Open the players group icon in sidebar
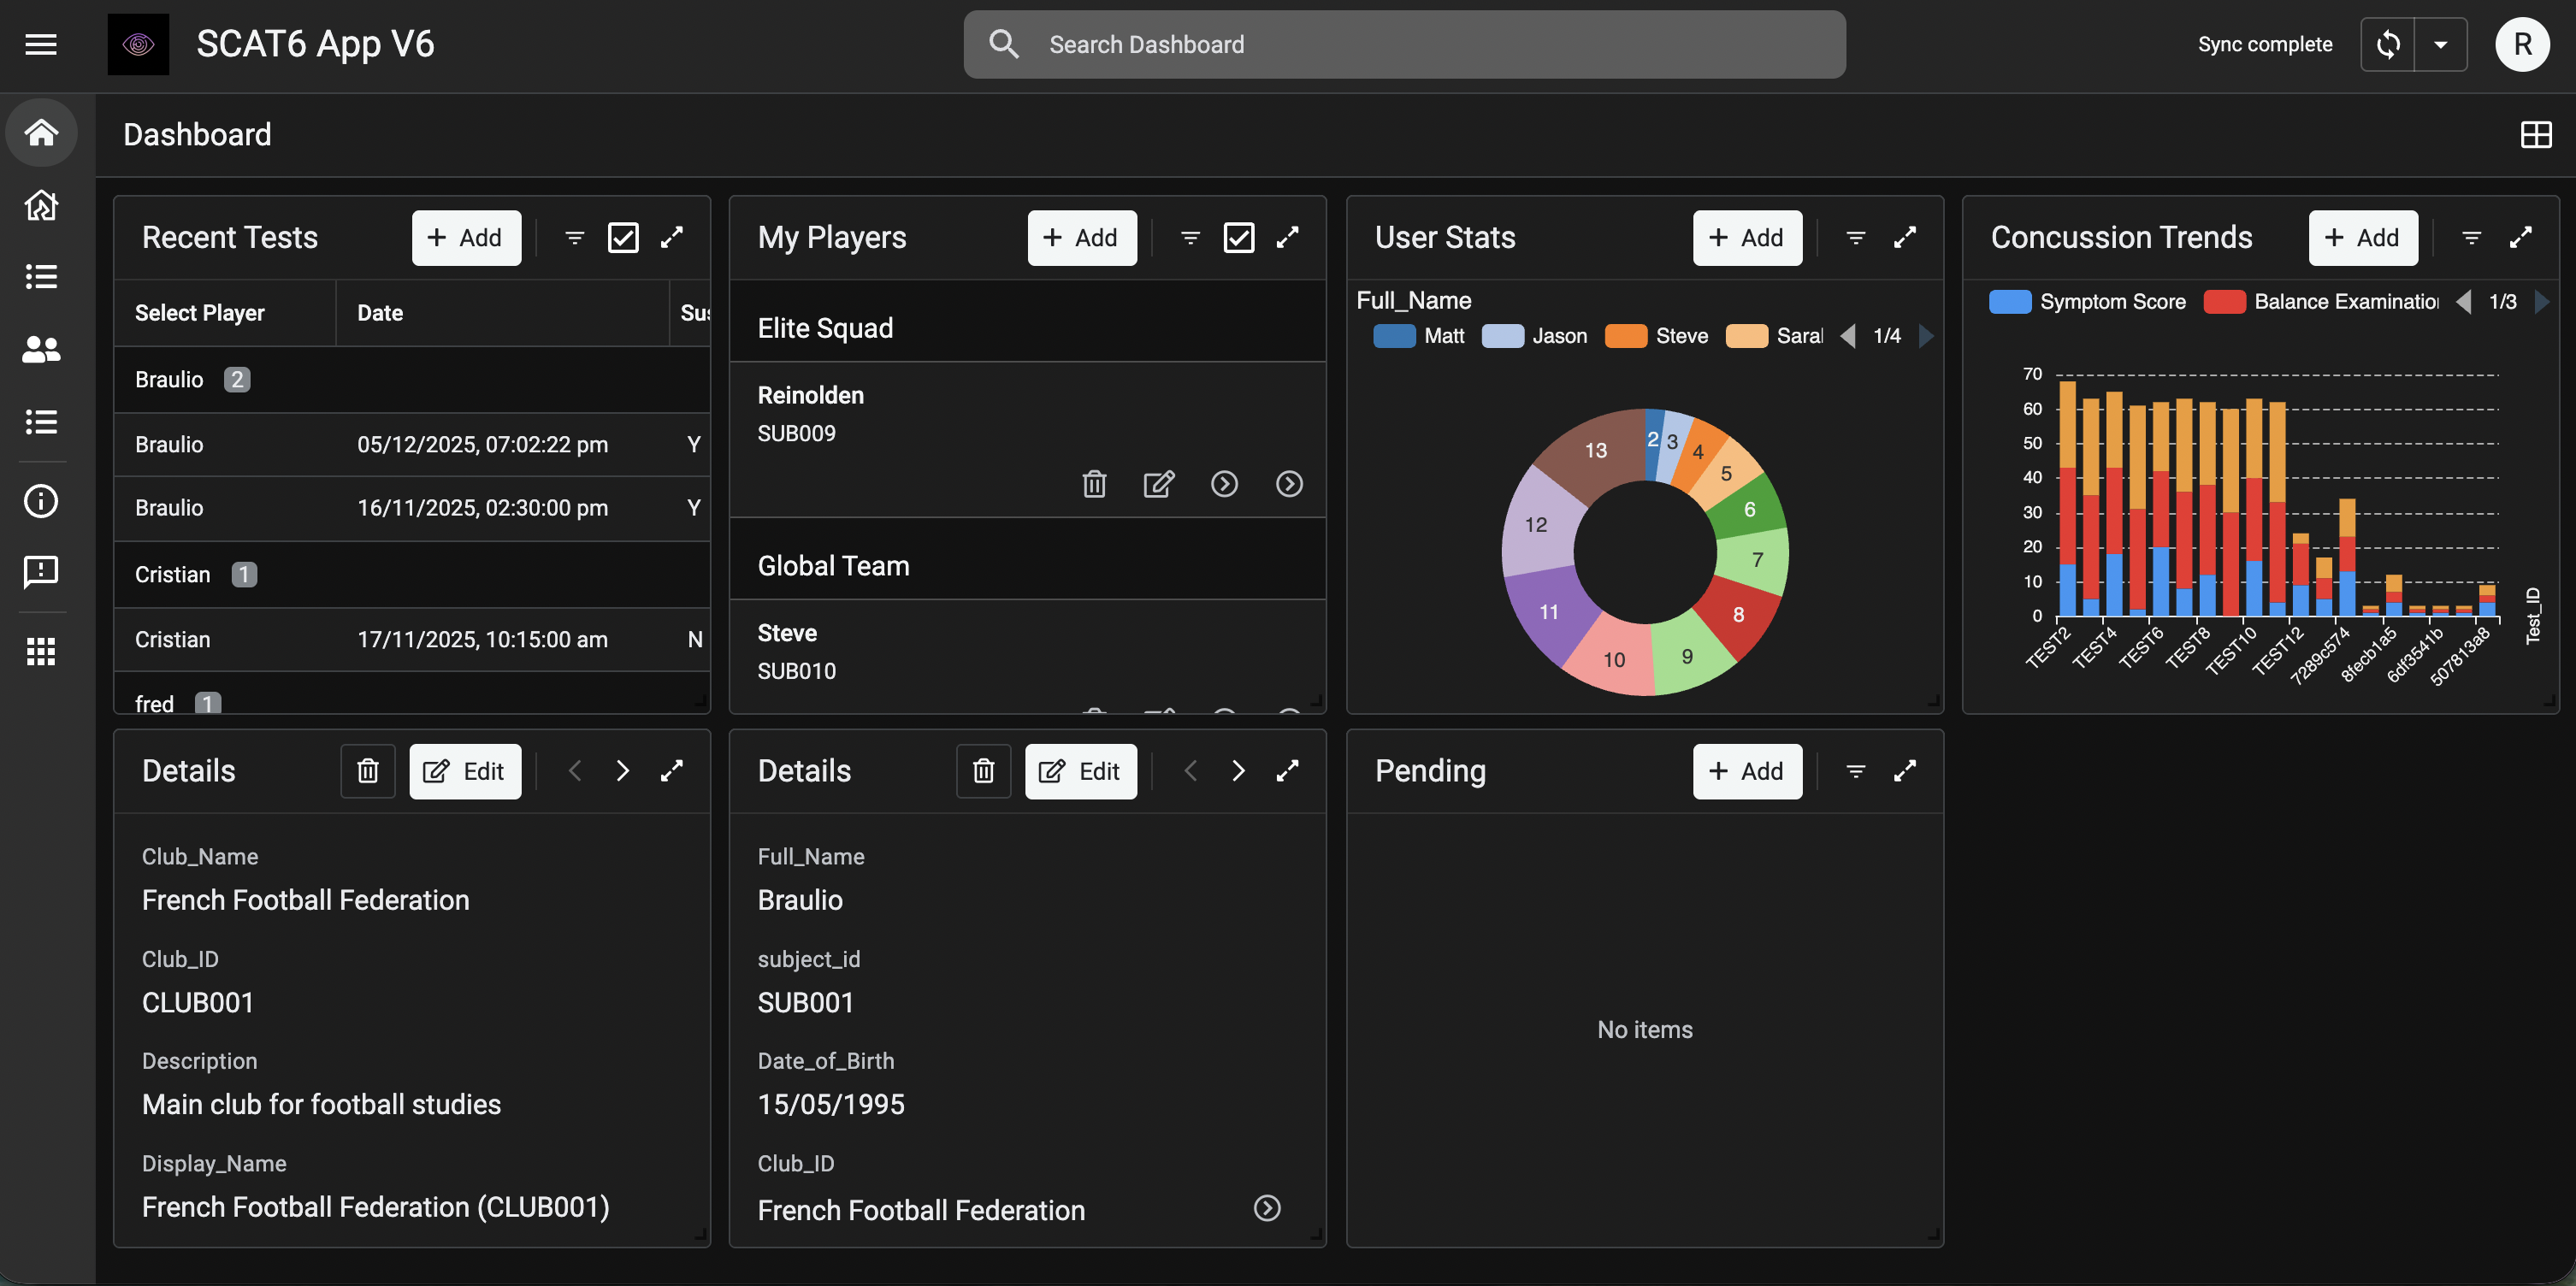The image size is (2576, 1286). [x=41, y=349]
